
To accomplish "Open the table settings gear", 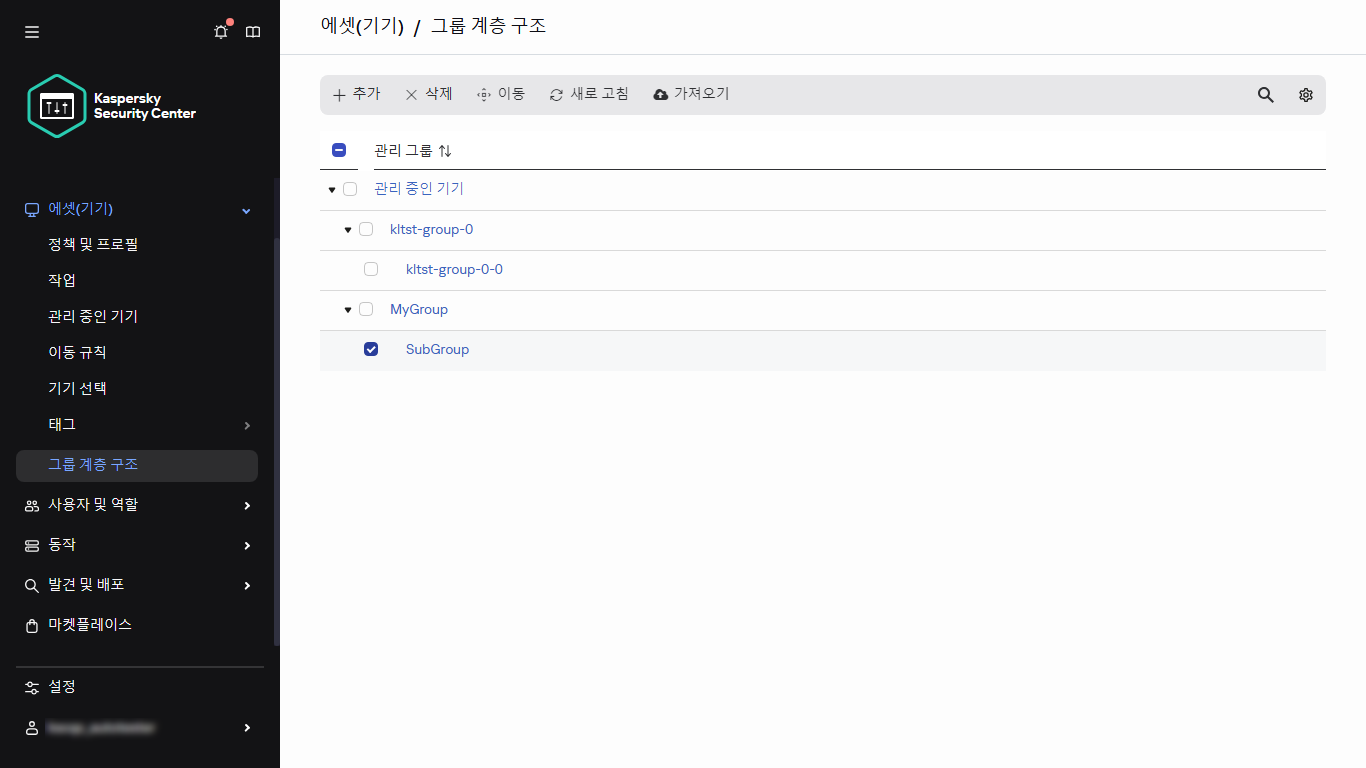I will 1305,94.
